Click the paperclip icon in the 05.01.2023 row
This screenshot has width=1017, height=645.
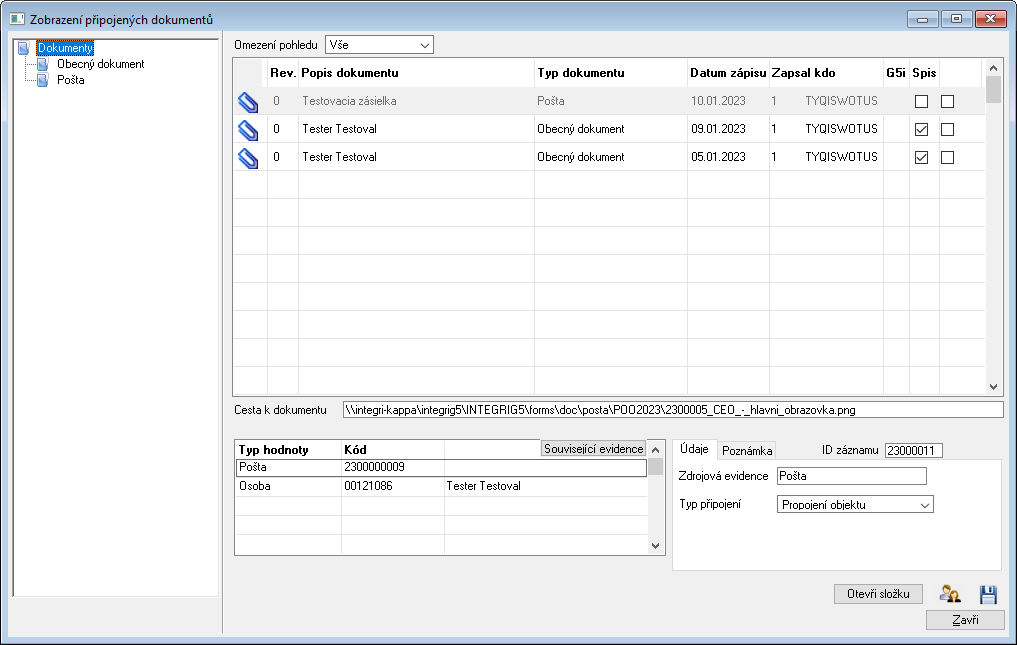click(248, 158)
